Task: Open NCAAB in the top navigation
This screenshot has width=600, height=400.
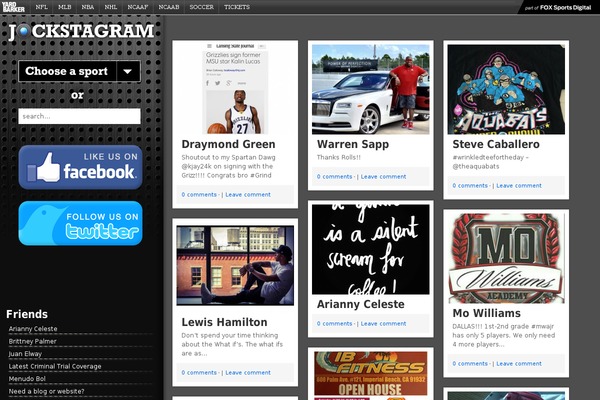Action: coord(169,7)
